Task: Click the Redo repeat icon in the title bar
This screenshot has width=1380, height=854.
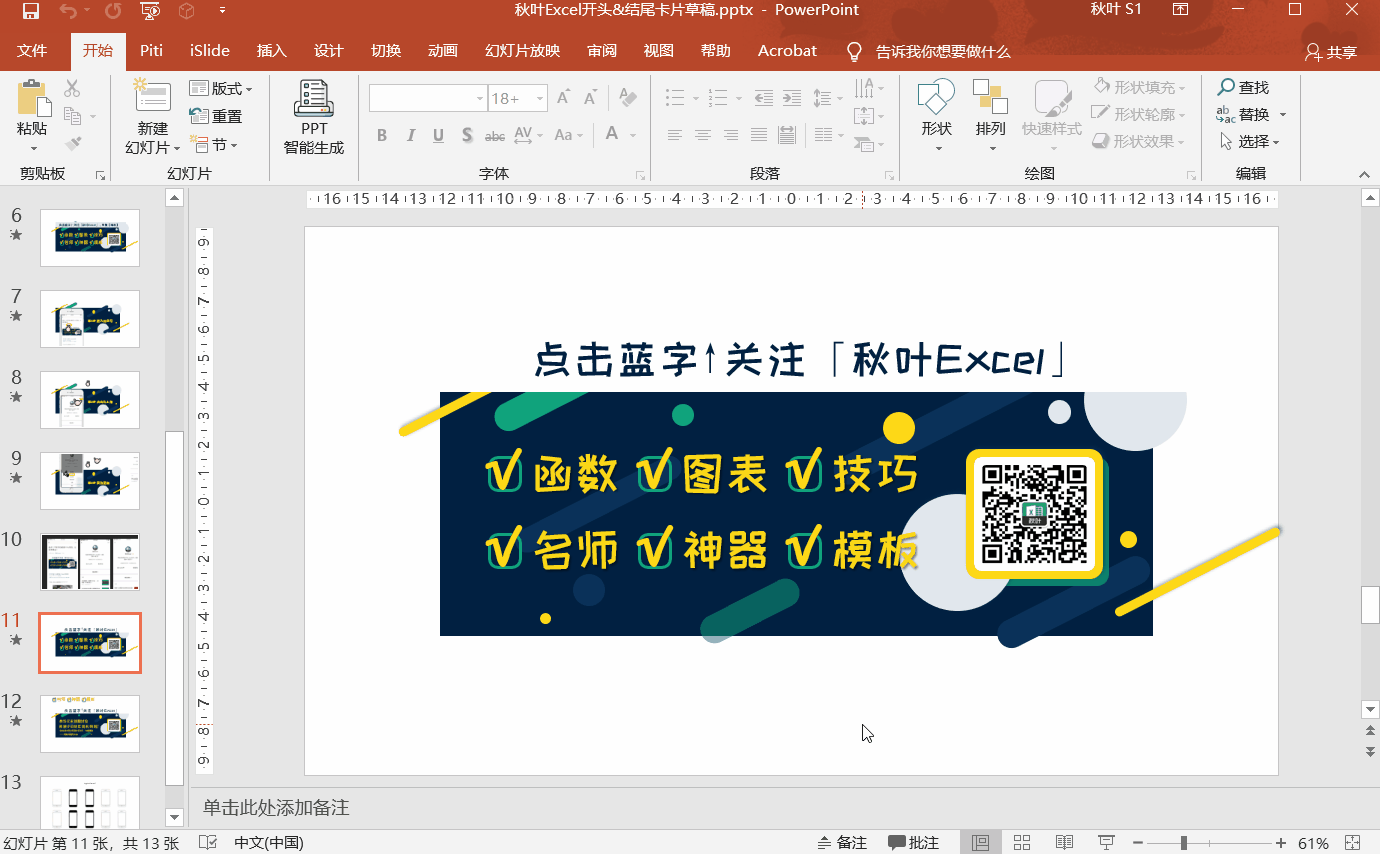Action: click(x=113, y=11)
